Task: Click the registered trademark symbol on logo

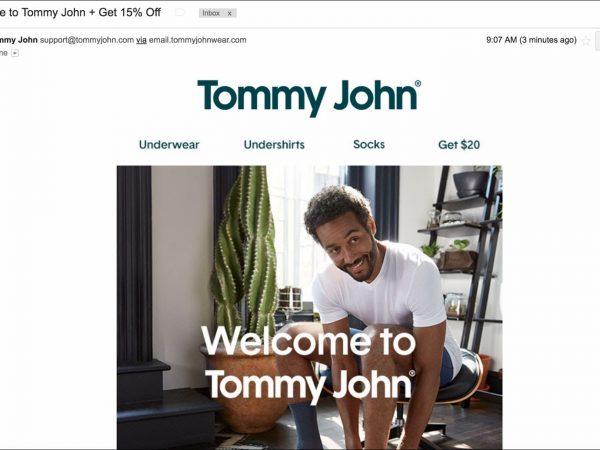Action: (x=418, y=83)
